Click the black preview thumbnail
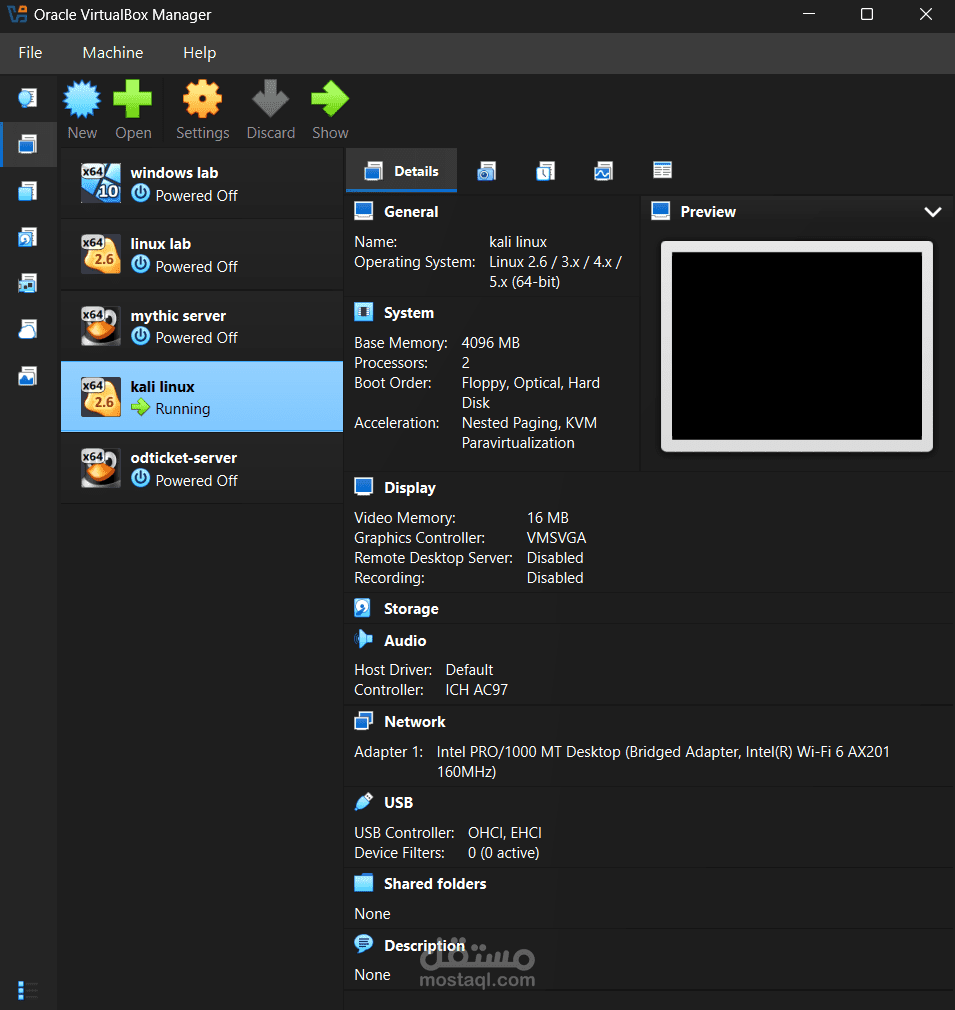The image size is (955, 1010). pyautogui.click(x=797, y=346)
